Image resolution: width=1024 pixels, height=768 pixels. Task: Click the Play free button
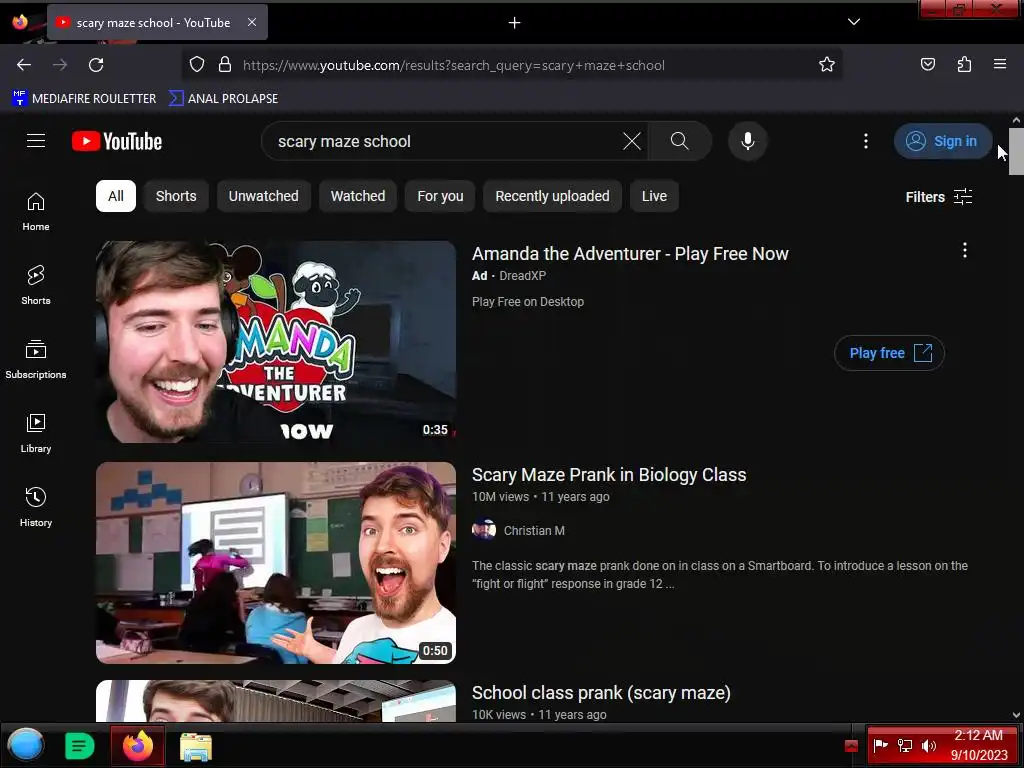889,353
